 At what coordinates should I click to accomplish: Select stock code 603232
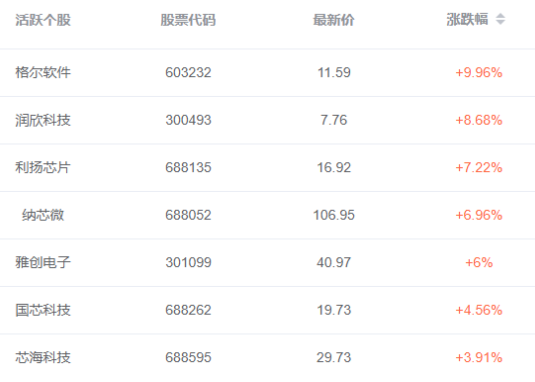click(188, 72)
